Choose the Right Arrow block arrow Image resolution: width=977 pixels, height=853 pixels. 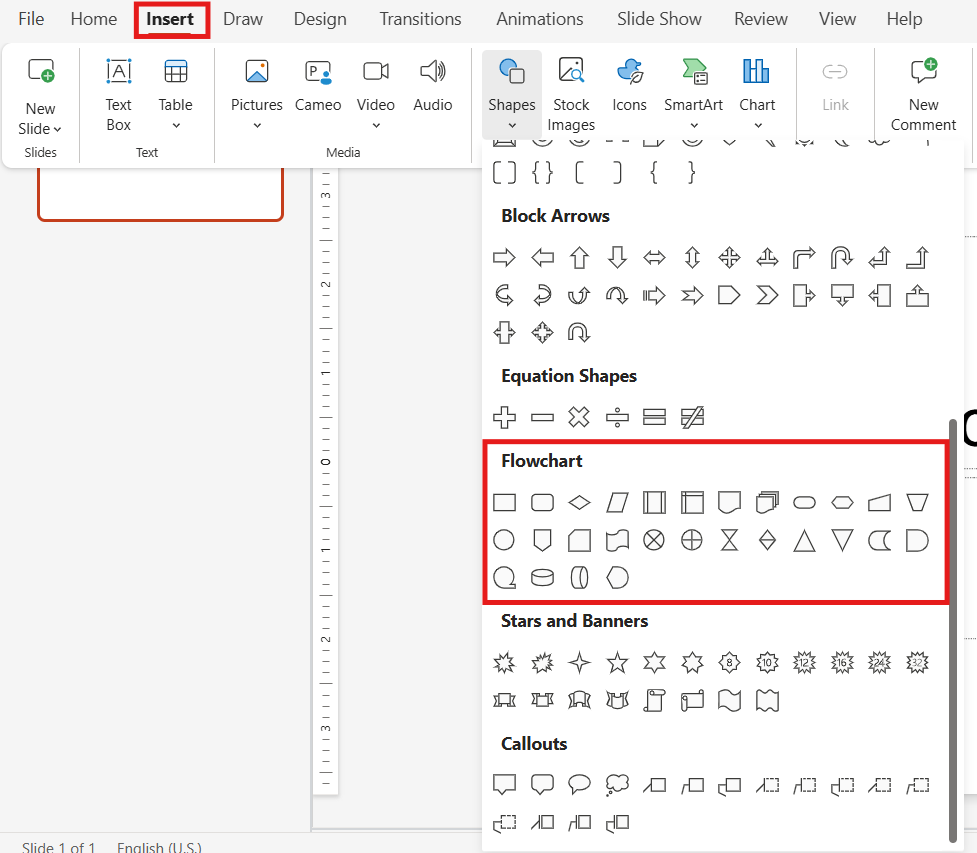504,257
